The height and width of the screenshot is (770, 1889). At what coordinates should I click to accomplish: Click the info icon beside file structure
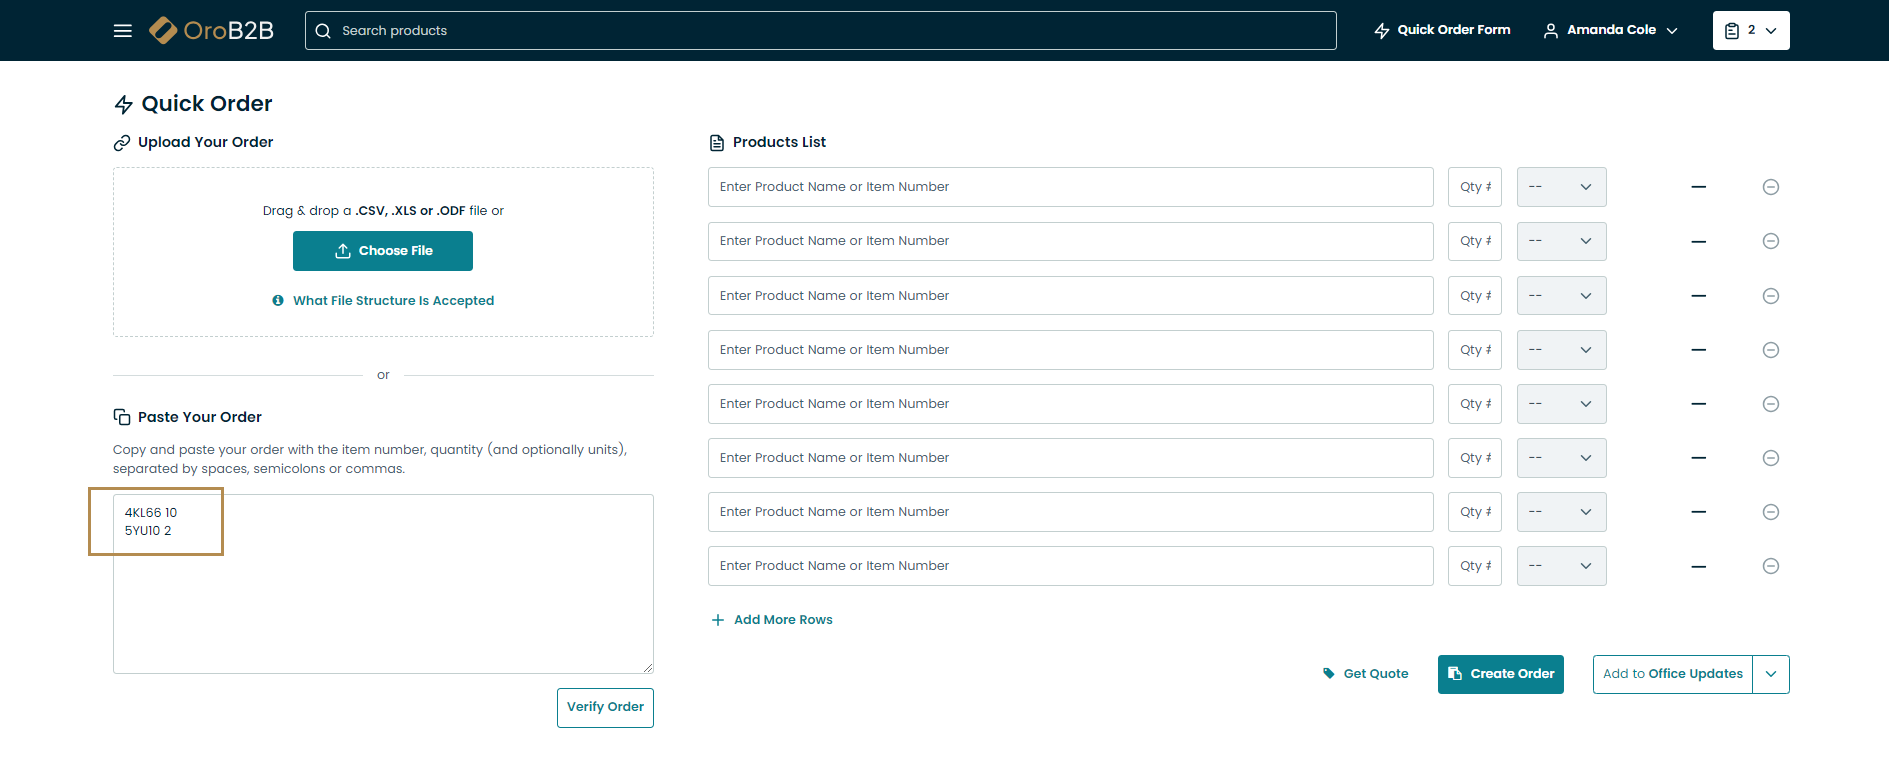(x=278, y=300)
